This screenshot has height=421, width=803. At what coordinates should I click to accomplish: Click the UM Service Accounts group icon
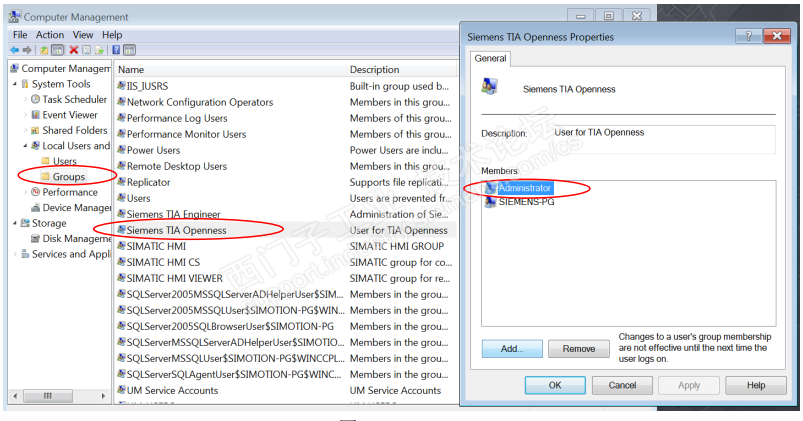coord(121,390)
